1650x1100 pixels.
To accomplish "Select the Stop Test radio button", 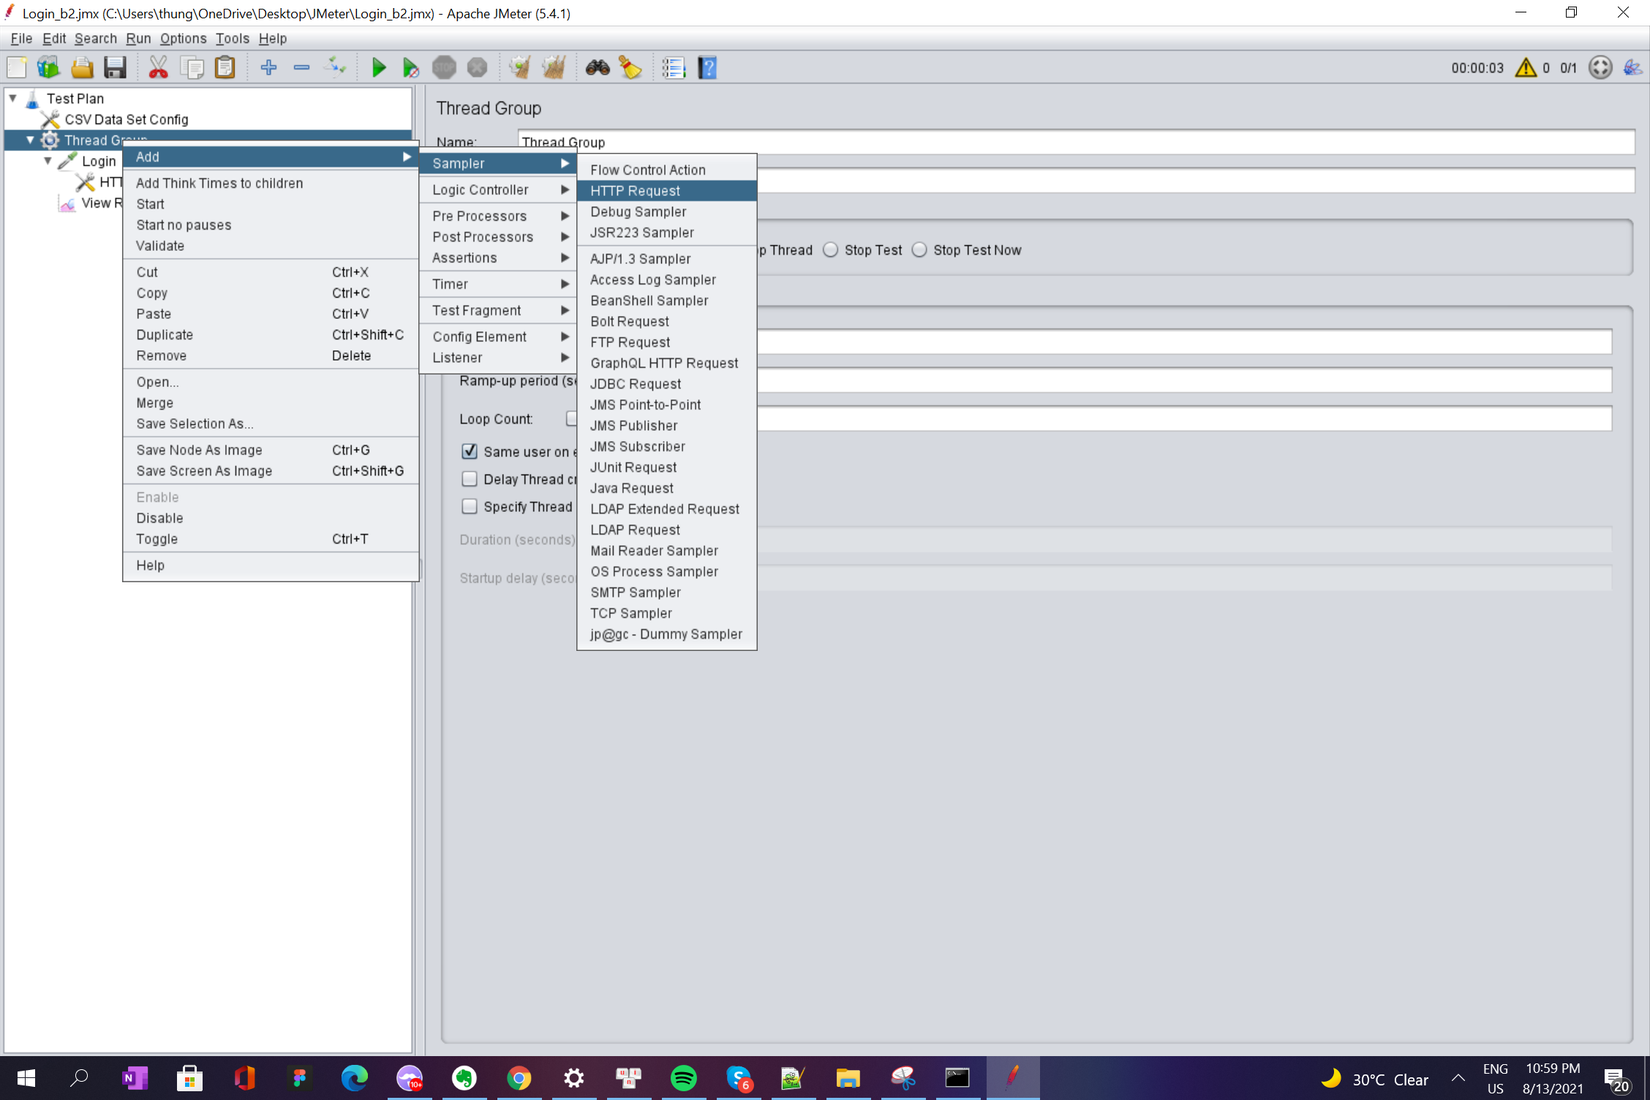I will [x=830, y=250].
